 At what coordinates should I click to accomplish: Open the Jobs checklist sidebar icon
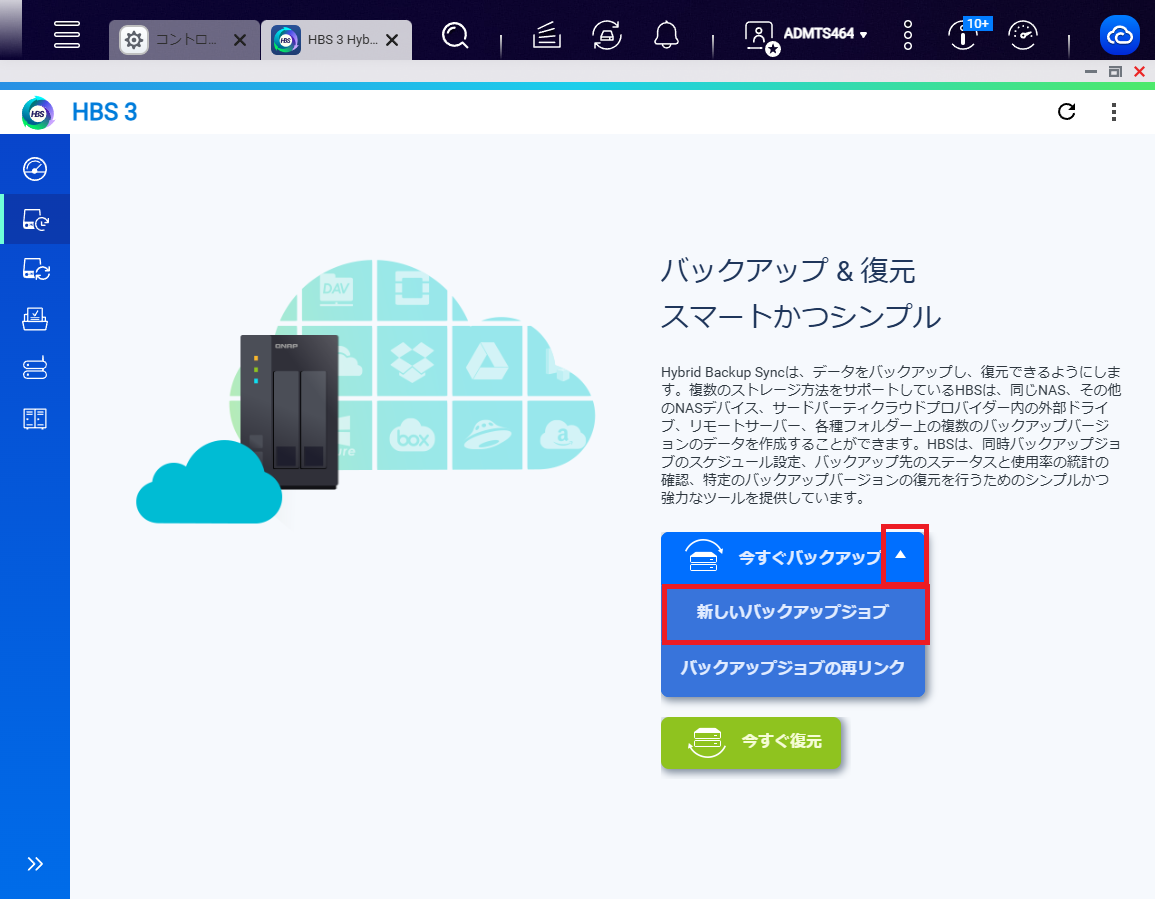[35, 319]
